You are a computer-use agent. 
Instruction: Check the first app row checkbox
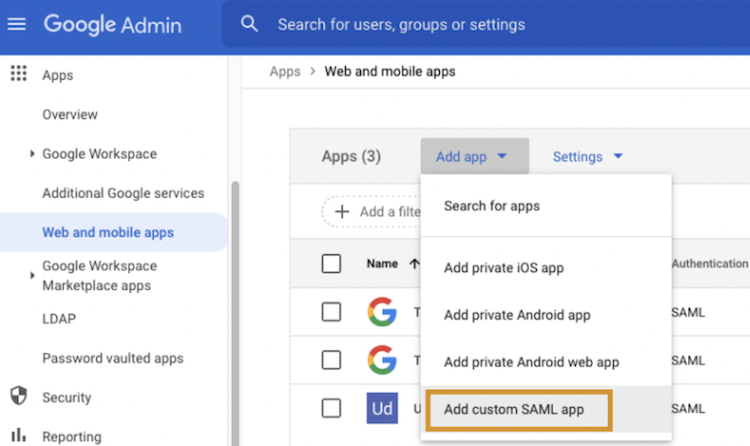tap(331, 312)
